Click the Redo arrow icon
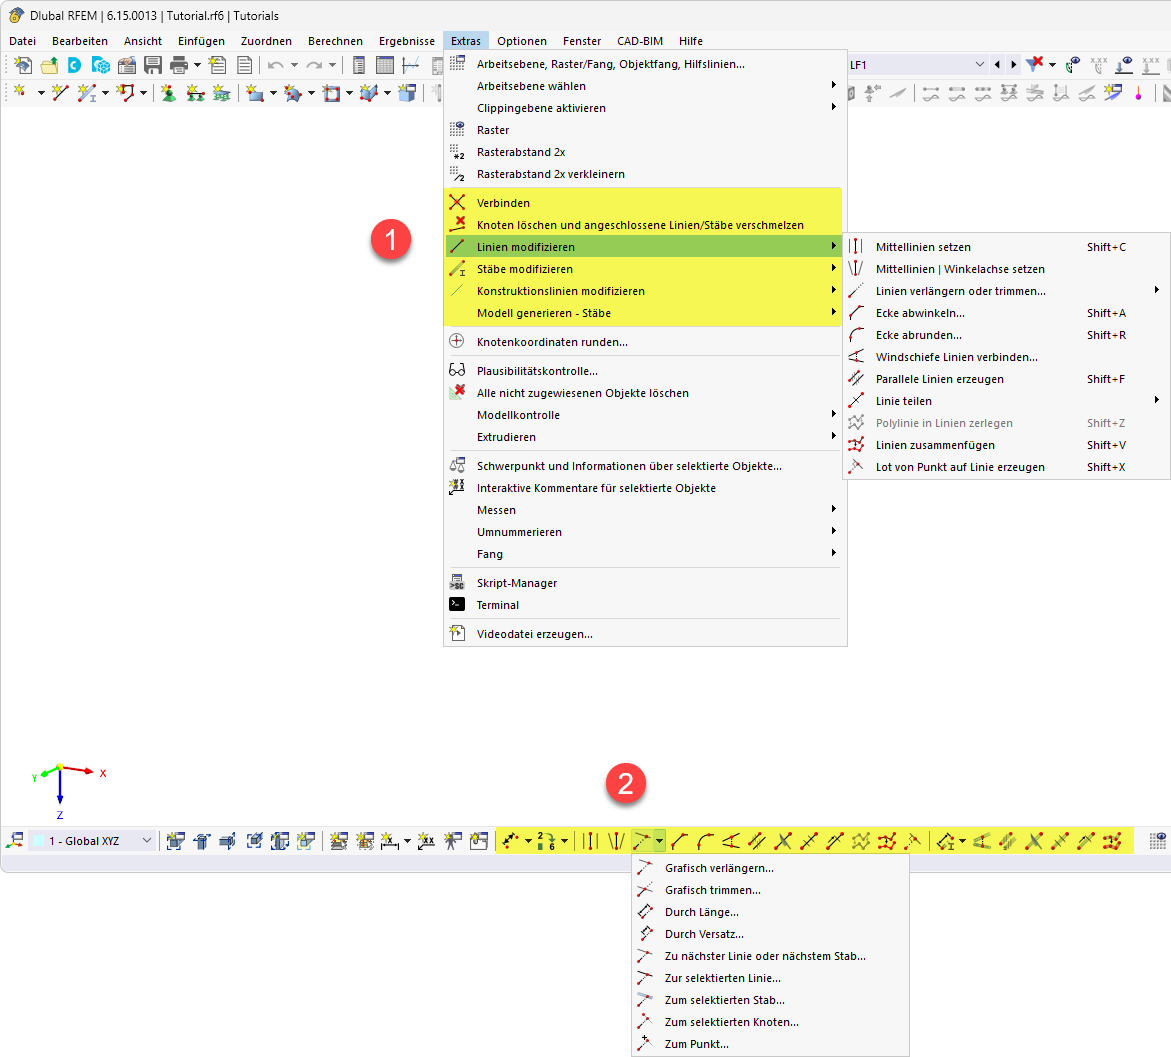 click(314, 66)
